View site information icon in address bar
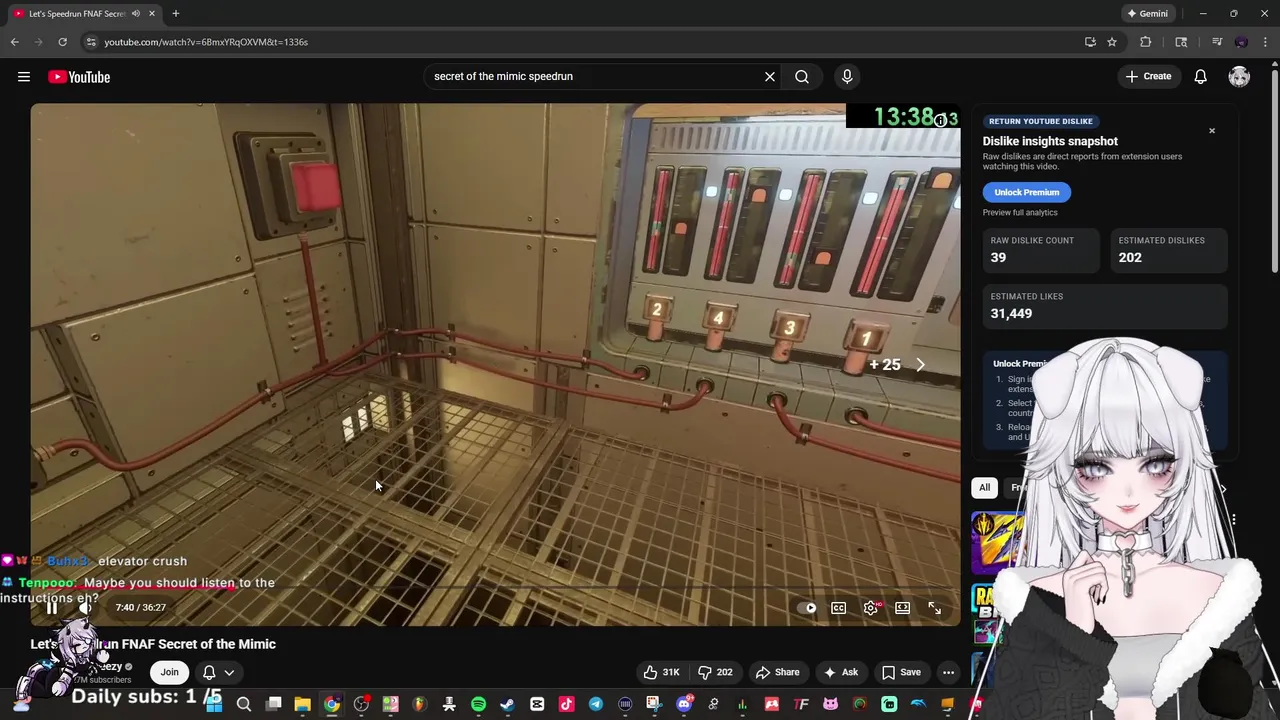Screen dimensions: 1280x720 coord(91,42)
